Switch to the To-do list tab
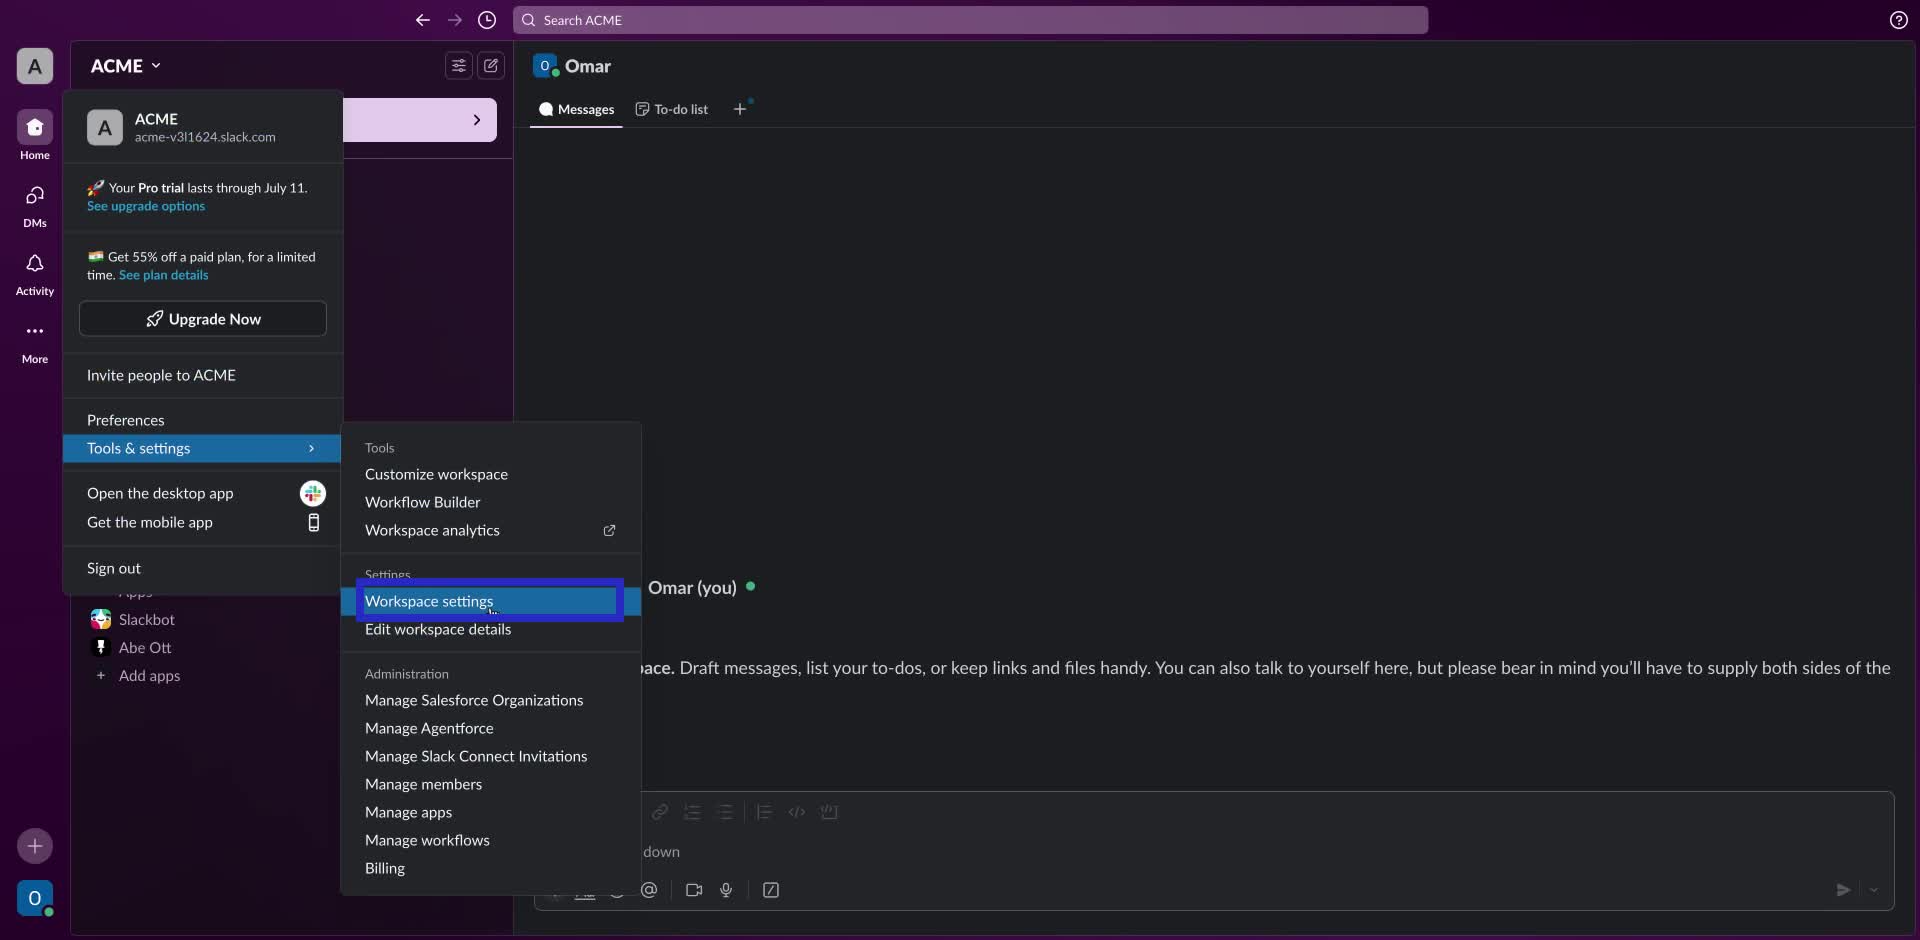The width and height of the screenshot is (1920, 940). coord(671,109)
